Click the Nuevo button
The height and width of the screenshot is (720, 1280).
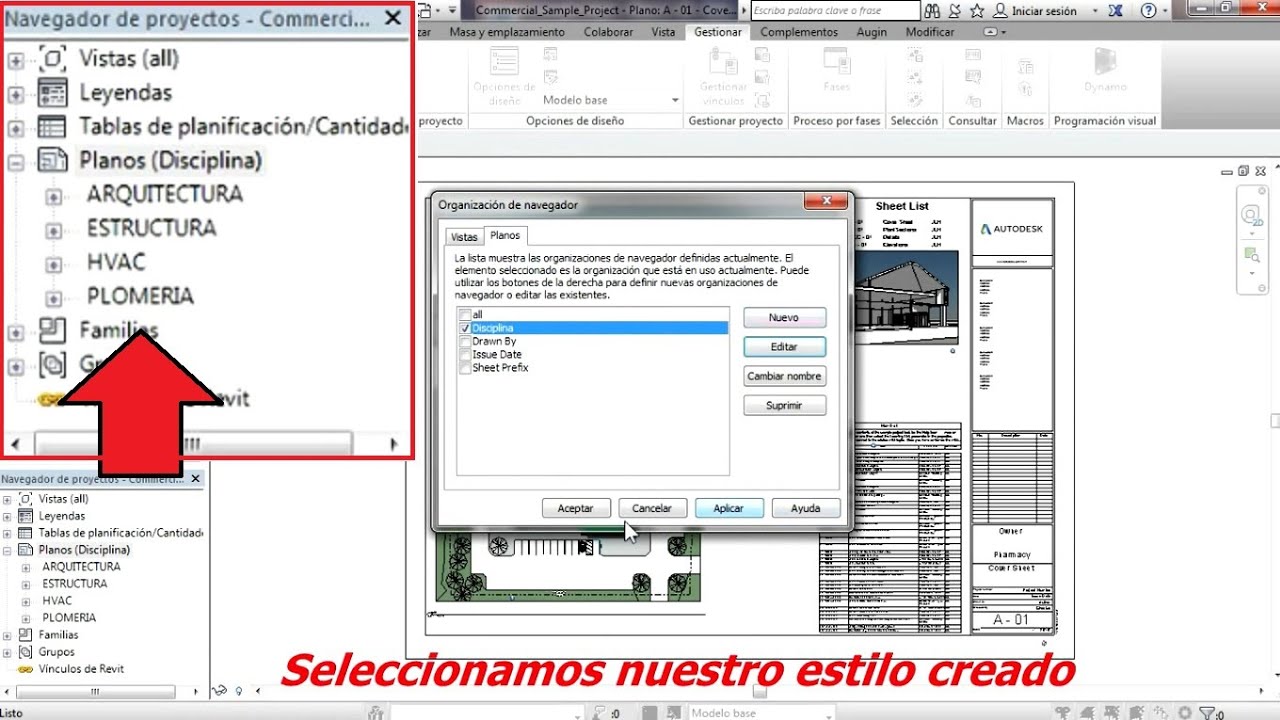pyautogui.click(x=784, y=317)
